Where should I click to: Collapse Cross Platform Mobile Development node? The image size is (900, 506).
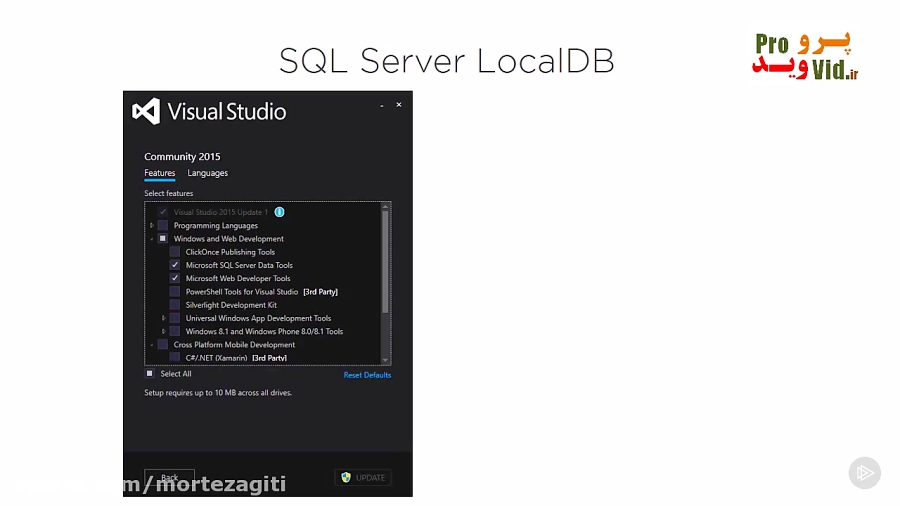coord(152,345)
